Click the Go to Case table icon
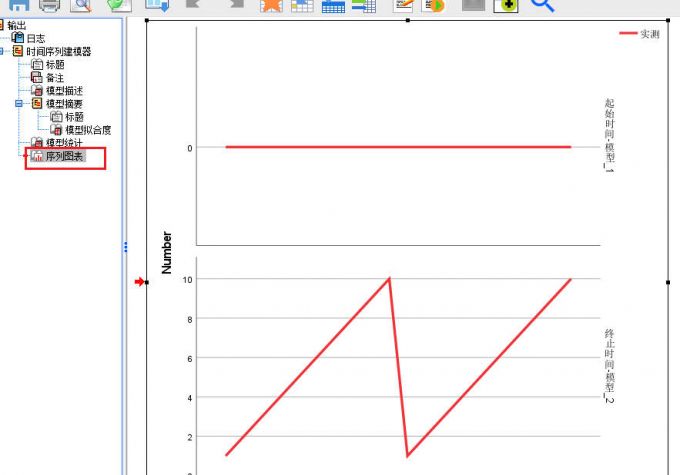 click(x=302, y=5)
